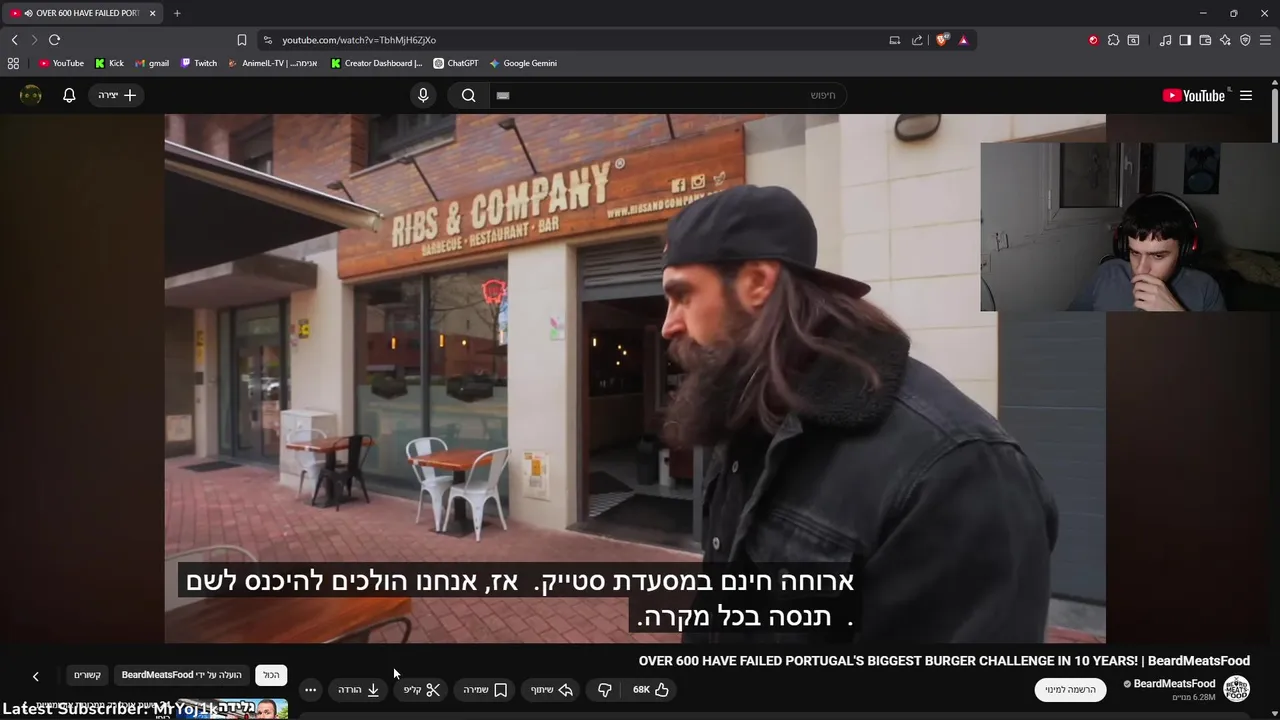Like the video (68K)

pos(651,689)
